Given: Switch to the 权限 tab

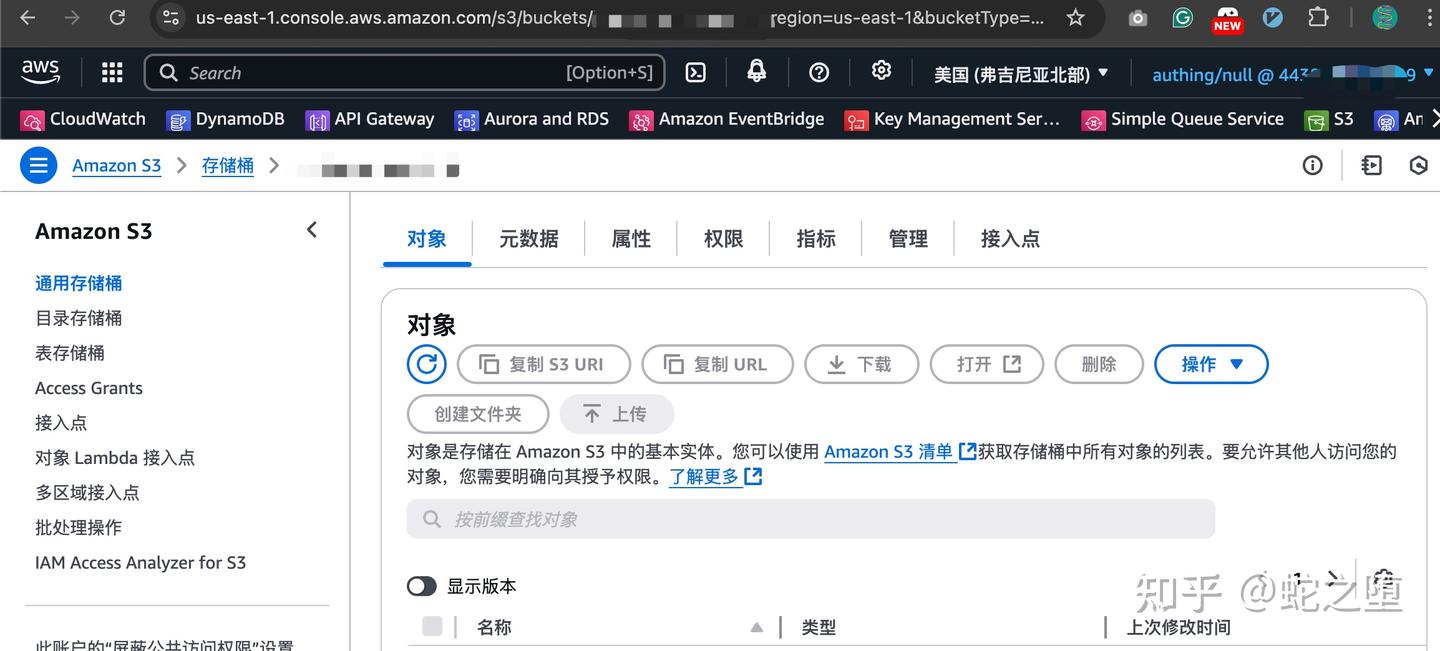Looking at the screenshot, I should pyautogui.click(x=722, y=238).
